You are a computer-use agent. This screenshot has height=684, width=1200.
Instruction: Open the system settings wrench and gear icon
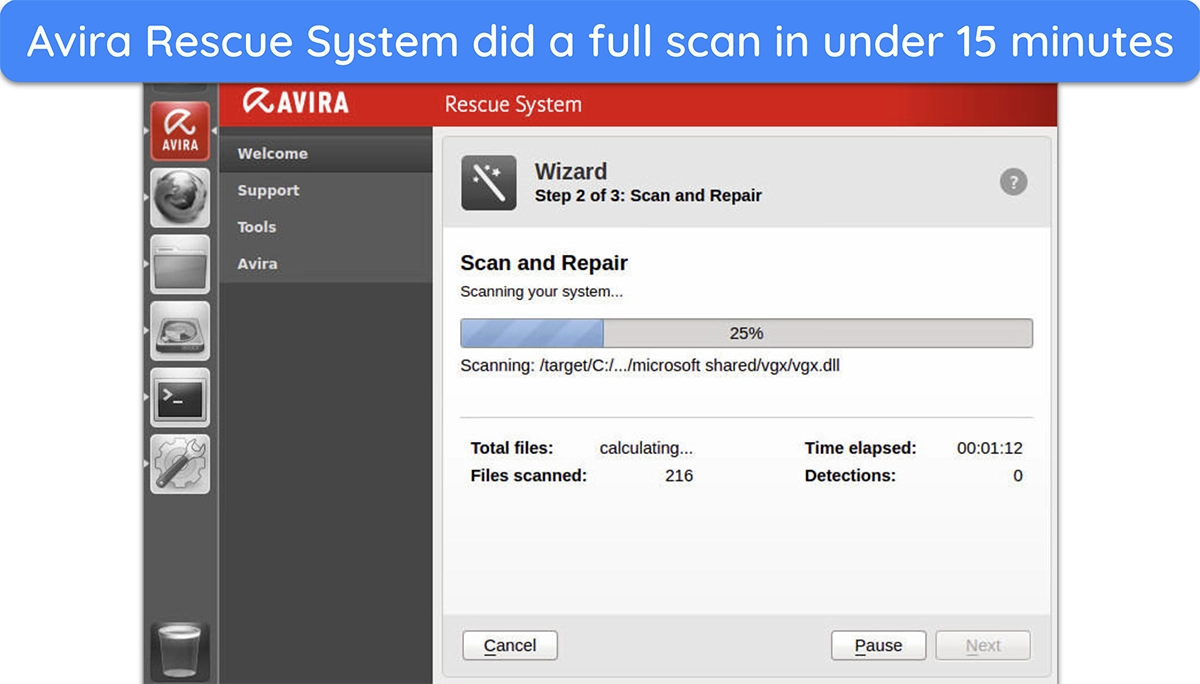(180, 464)
